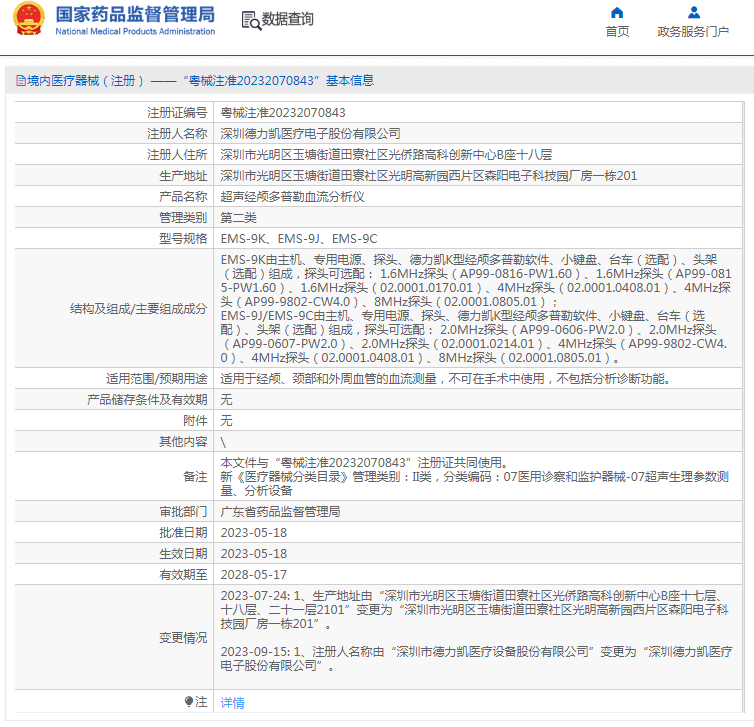Click 广东省药品监督管理局 approval department
This screenshot has width=754, height=727.
coord(280,512)
